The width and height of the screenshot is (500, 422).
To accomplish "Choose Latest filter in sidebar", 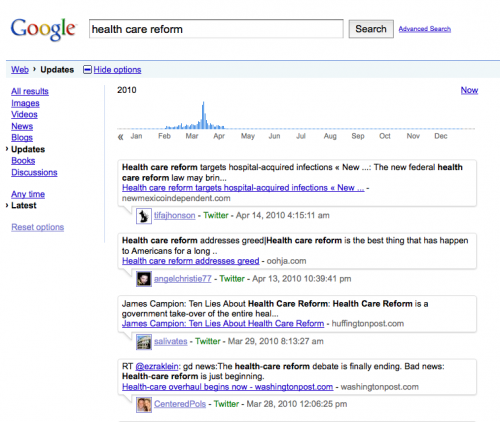I will (24, 205).
